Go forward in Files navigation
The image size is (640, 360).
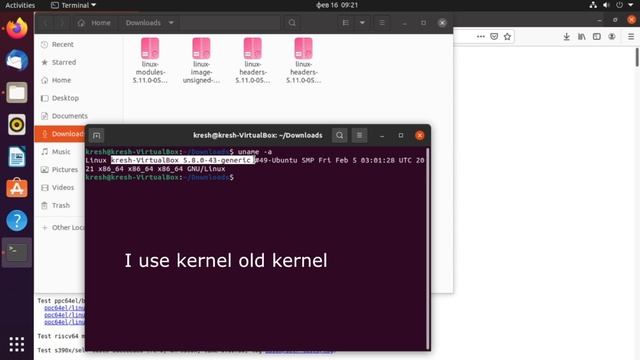click(x=61, y=23)
